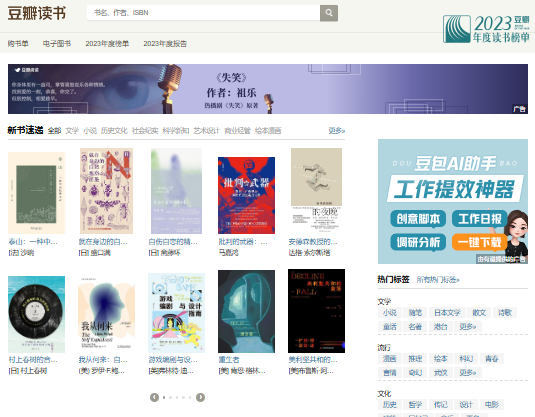The image size is (535, 417).
Task: Select the 艺术设计 new books filter tab
Action: point(206,131)
